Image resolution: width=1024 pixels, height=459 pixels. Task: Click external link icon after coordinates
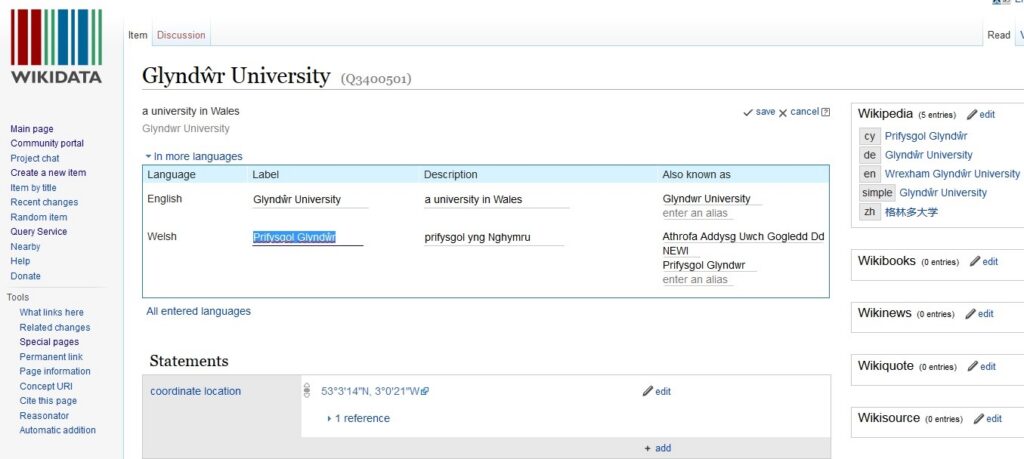(x=425, y=392)
